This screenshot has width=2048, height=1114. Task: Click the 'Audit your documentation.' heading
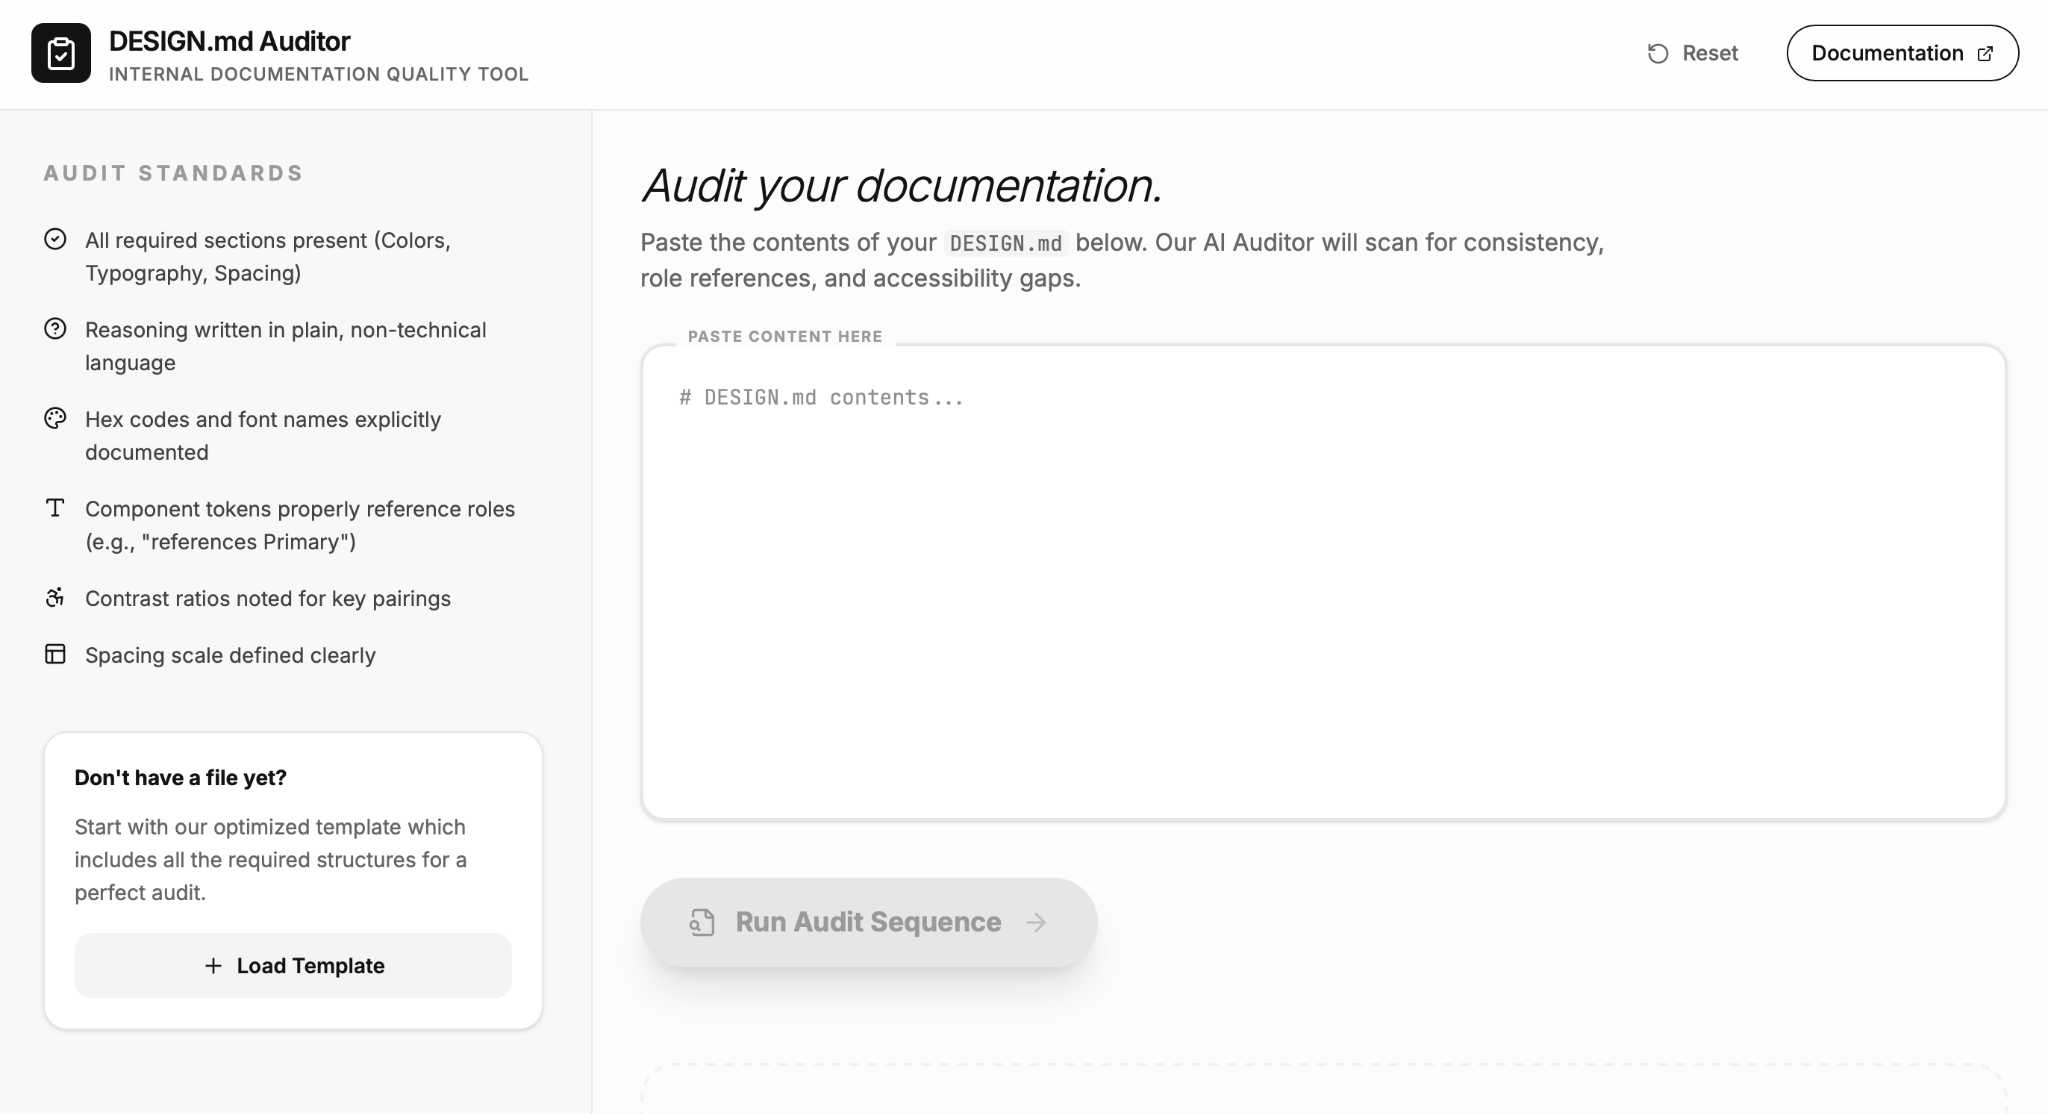902,186
